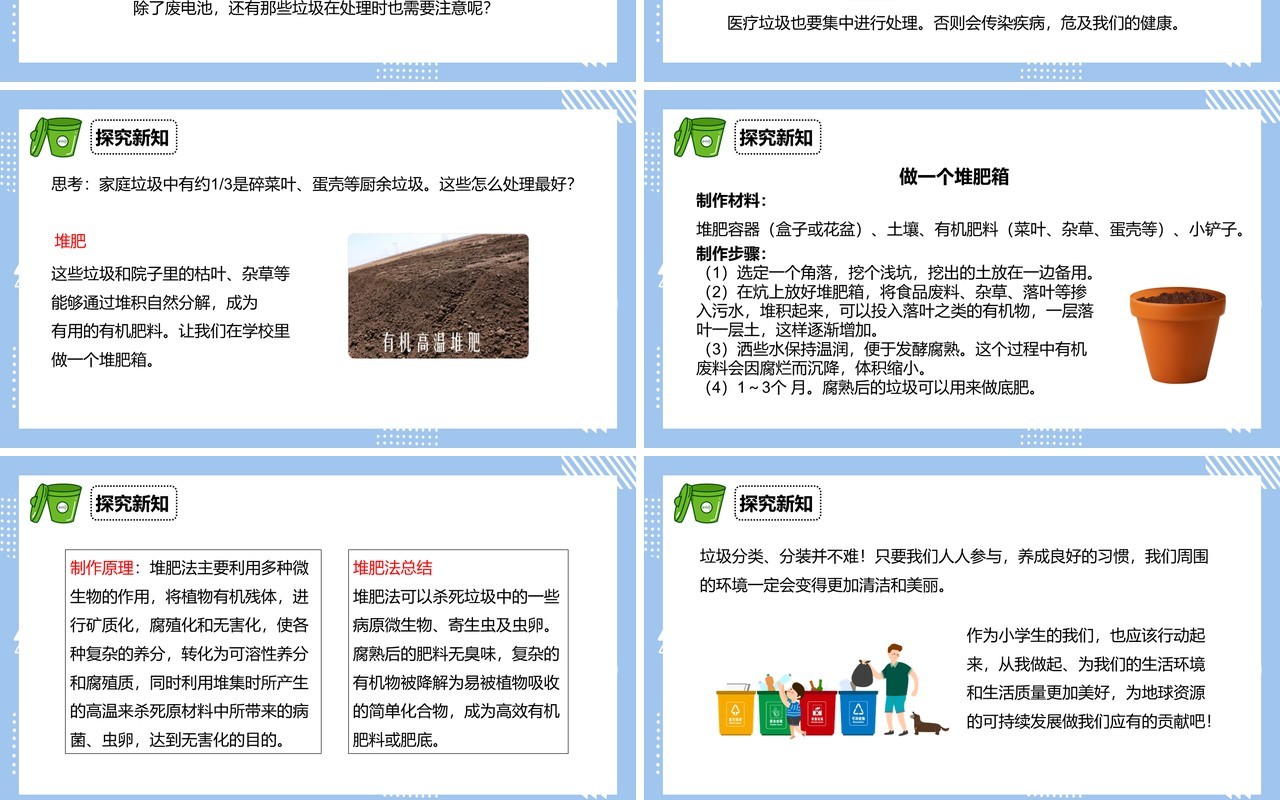Select the red recycling bin in the illustration

(x=818, y=711)
